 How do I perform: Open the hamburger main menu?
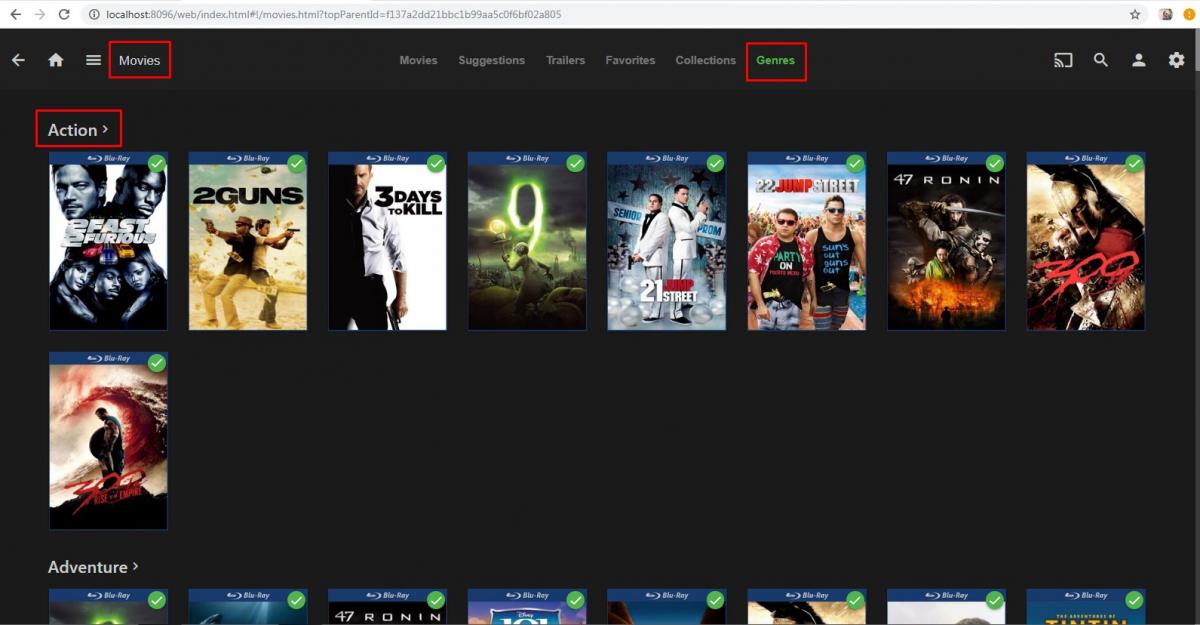click(93, 60)
